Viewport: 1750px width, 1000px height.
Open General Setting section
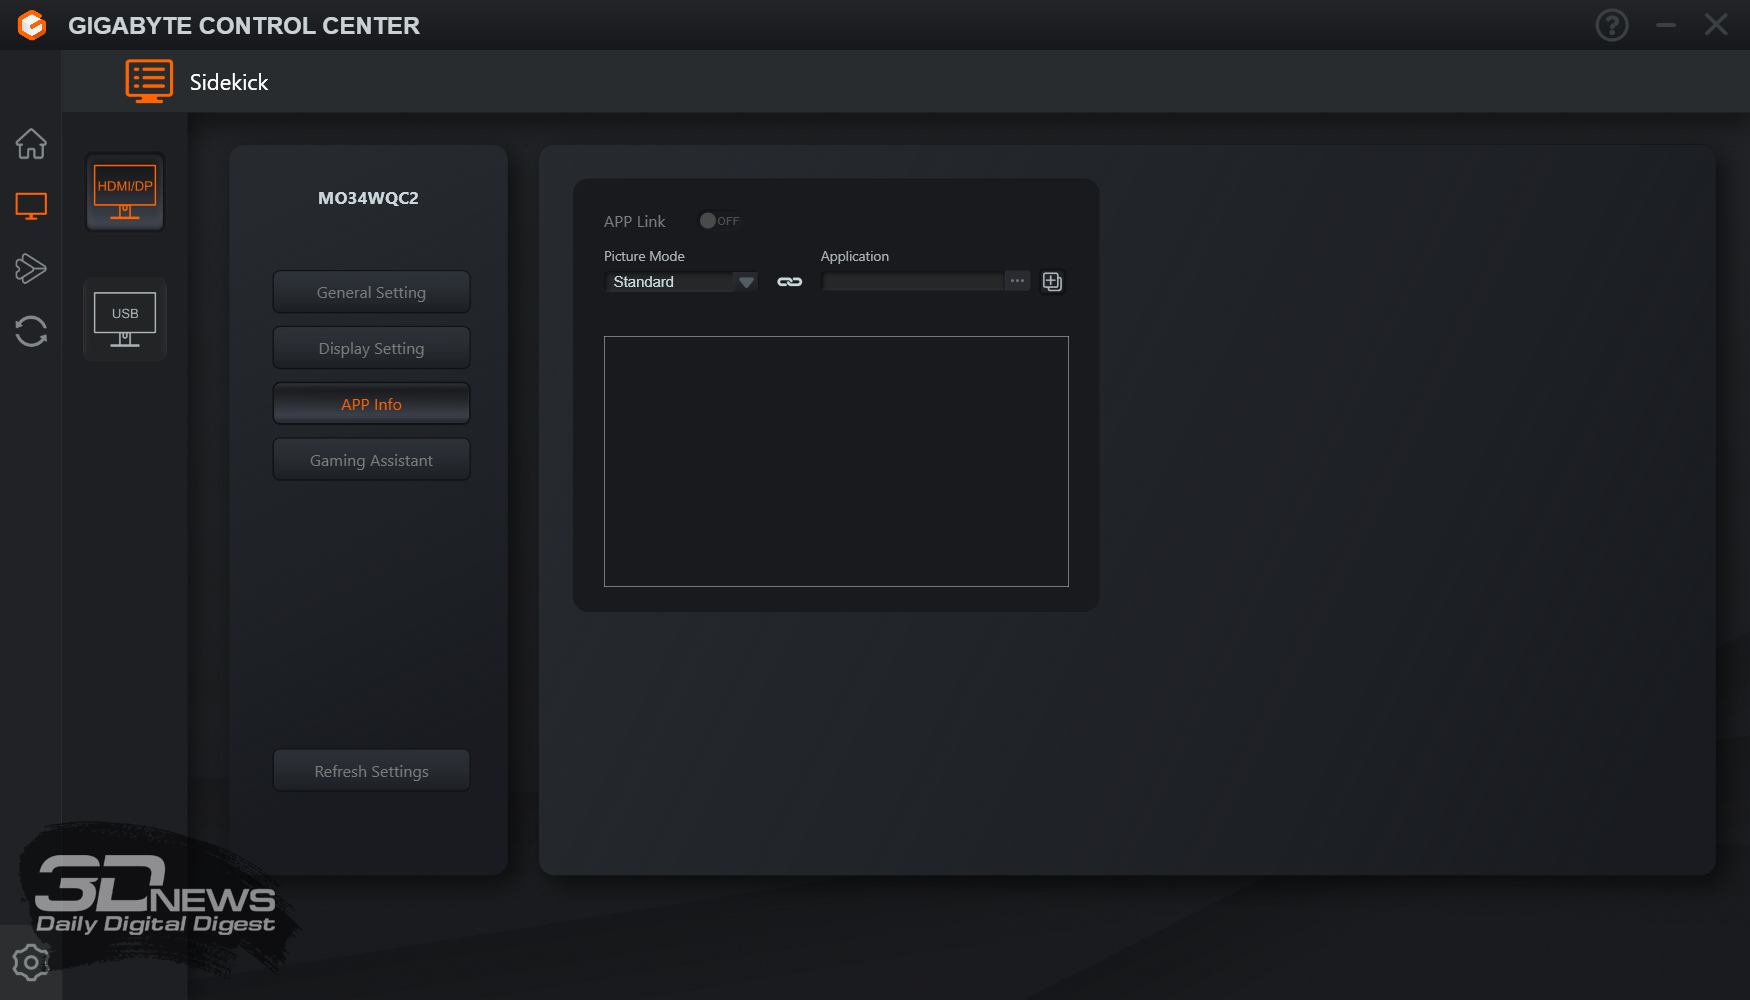(371, 292)
